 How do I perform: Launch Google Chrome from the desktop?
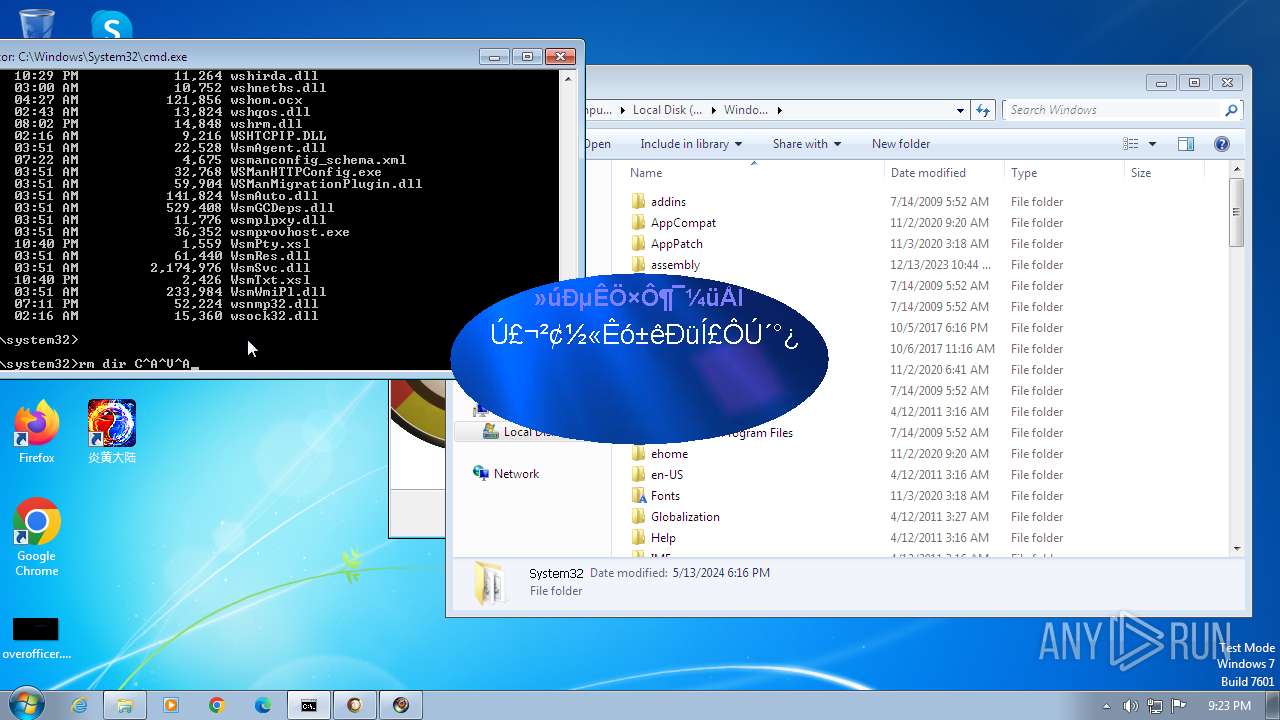coord(37,537)
